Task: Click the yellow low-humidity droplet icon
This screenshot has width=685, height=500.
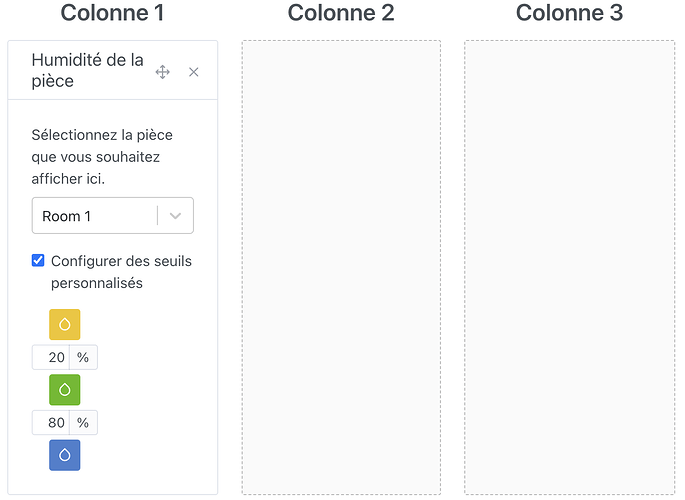Action: tap(65, 324)
